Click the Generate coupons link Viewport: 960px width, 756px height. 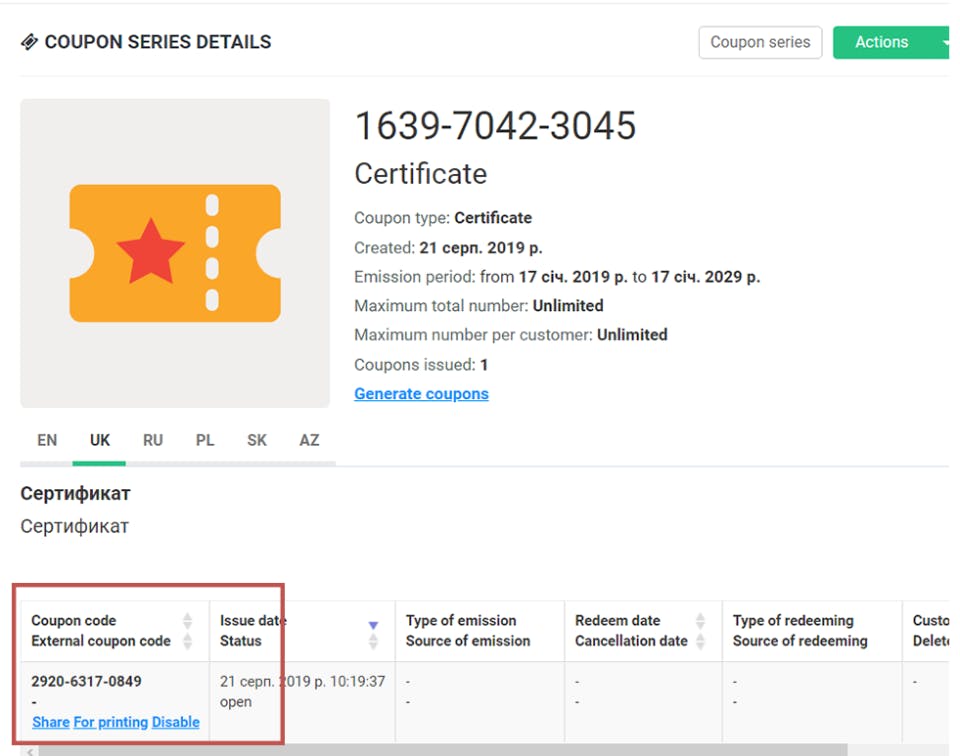pyautogui.click(x=421, y=394)
